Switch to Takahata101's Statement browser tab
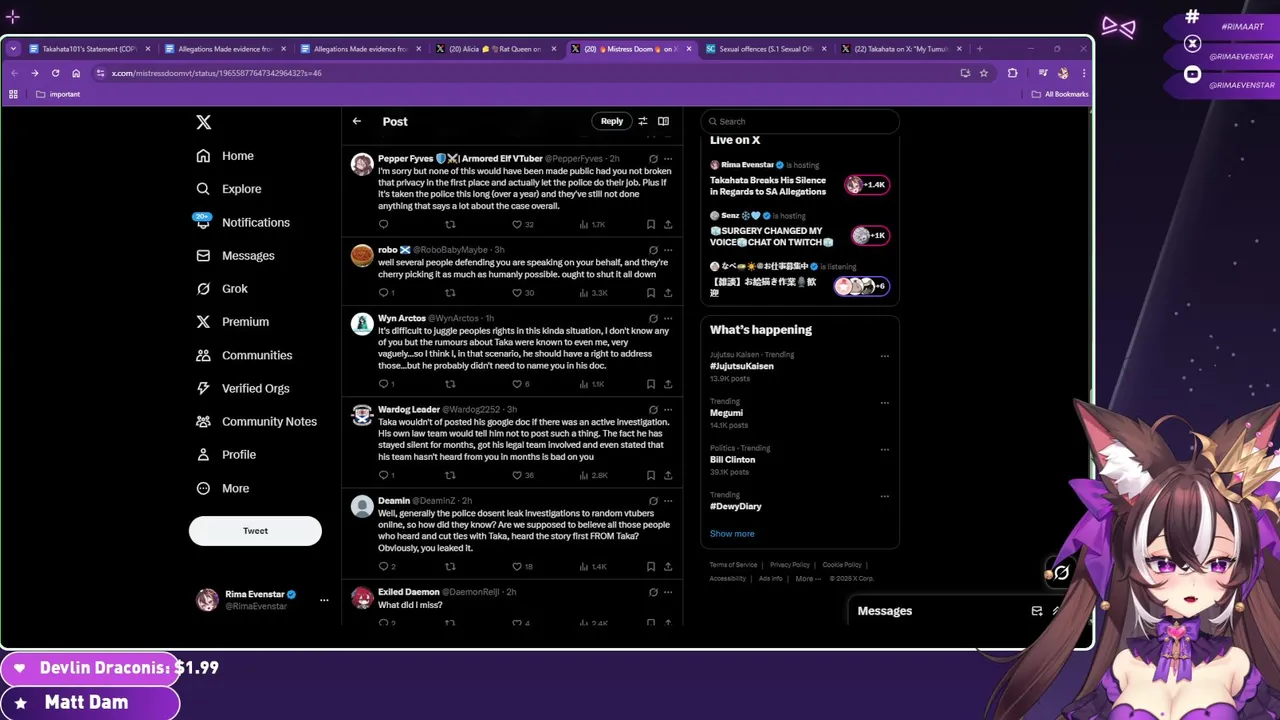The height and width of the screenshot is (720, 1280). coord(89,48)
